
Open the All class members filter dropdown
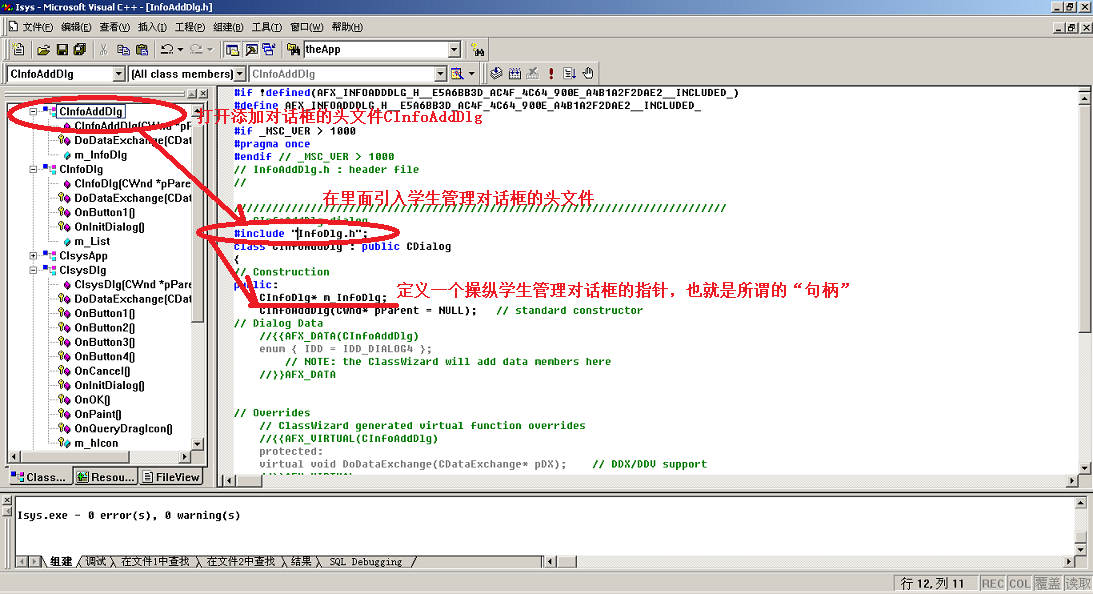coord(240,74)
